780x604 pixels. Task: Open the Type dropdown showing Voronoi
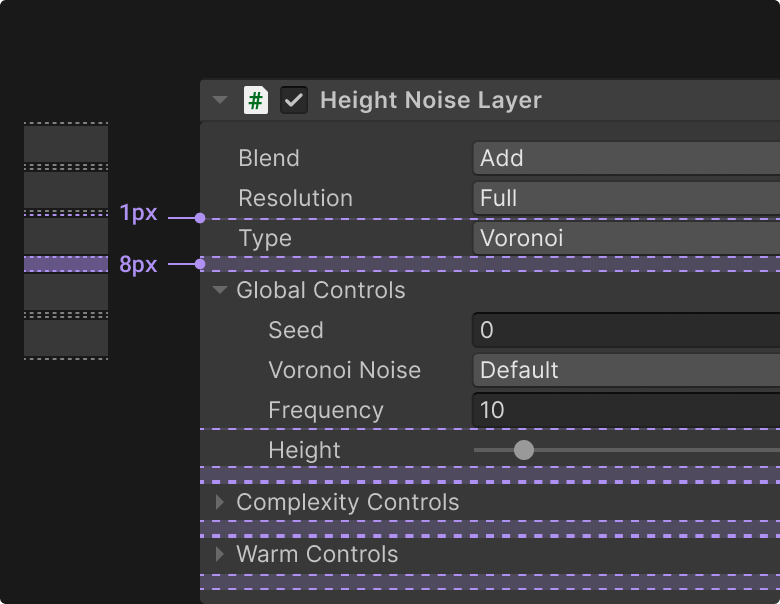pos(626,238)
